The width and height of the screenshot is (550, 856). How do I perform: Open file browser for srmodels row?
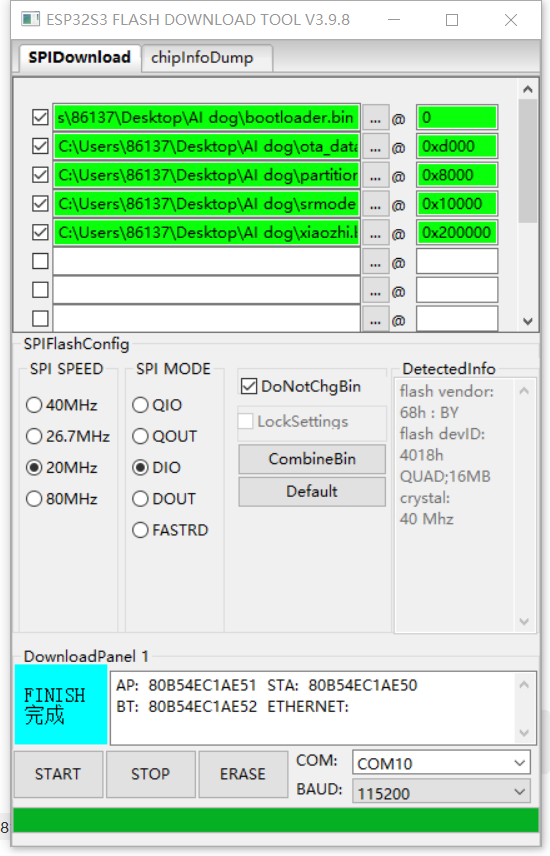[375, 204]
